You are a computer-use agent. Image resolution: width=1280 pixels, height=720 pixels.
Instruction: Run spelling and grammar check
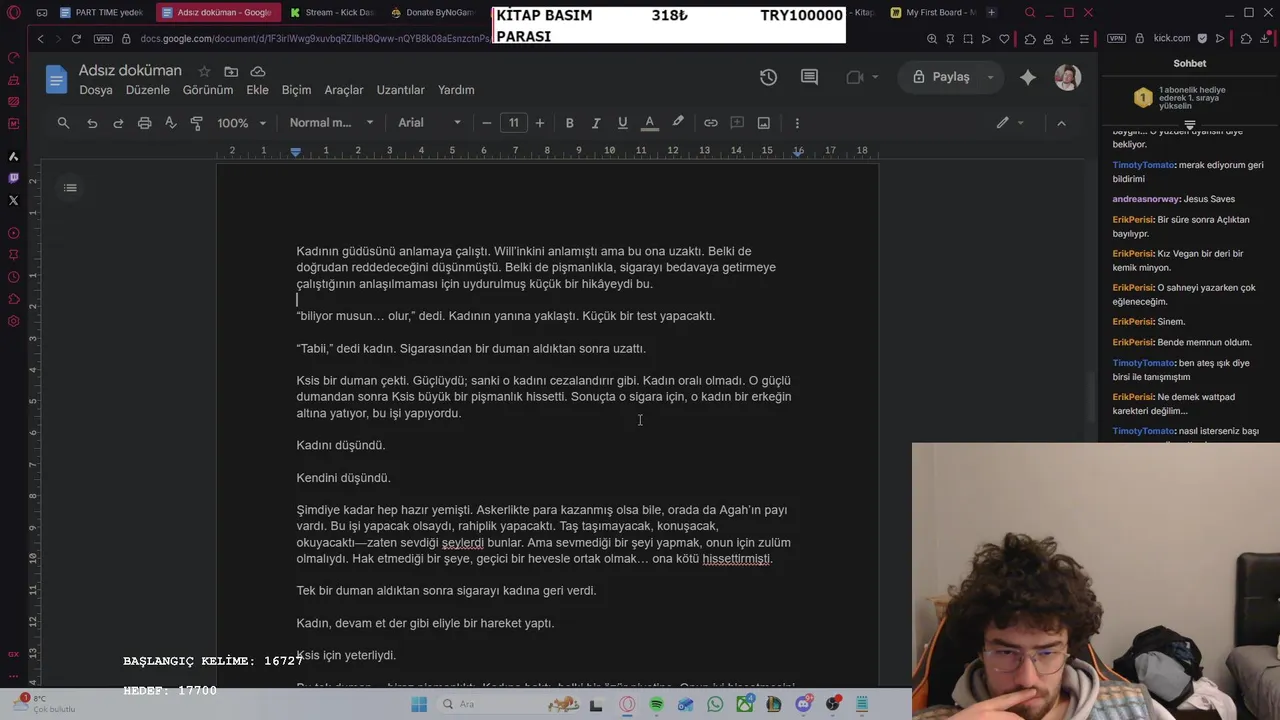pos(170,123)
